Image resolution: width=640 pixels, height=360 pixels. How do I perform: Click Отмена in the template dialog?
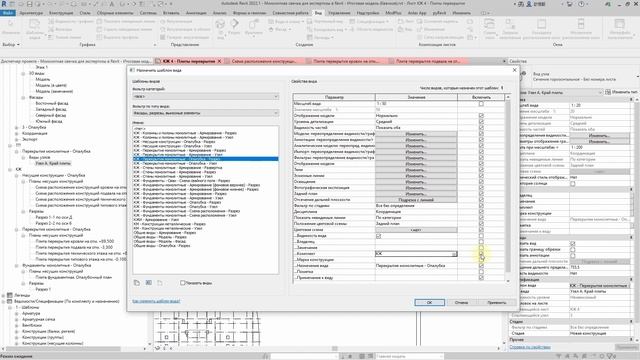461,302
